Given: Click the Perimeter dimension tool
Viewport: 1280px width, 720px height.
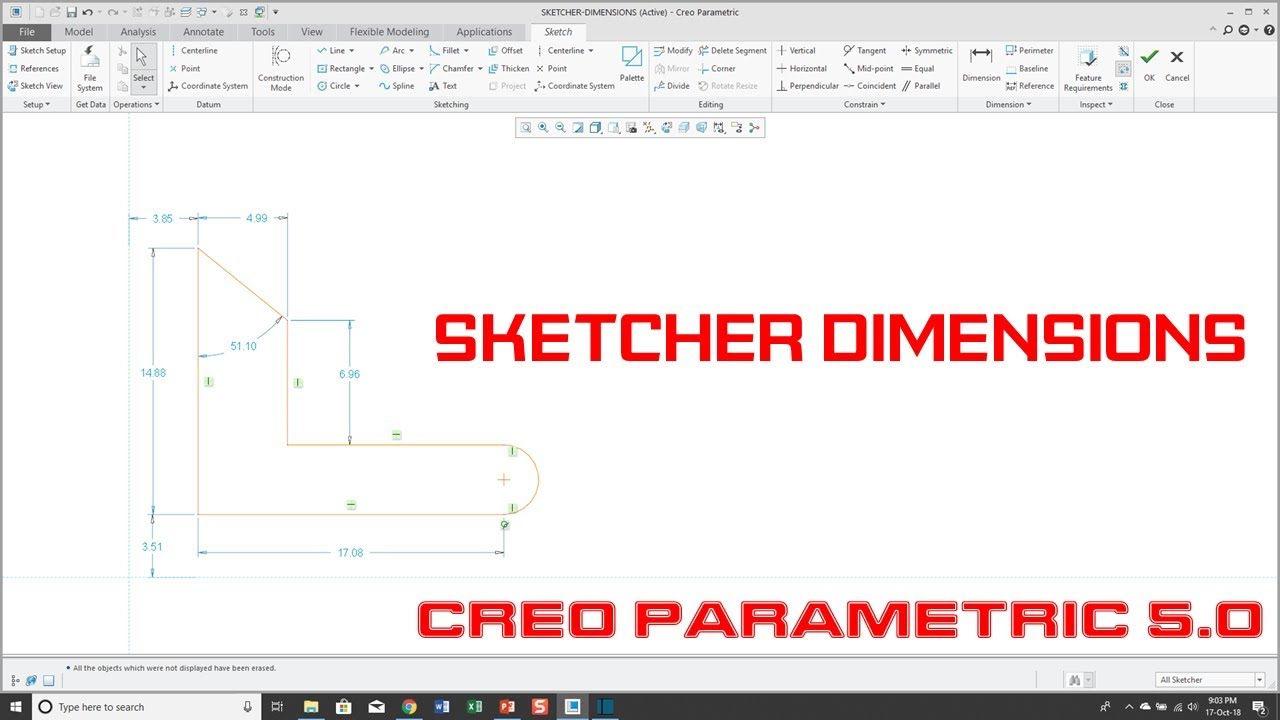Looking at the screenshot, I should tap(1030, 50).
